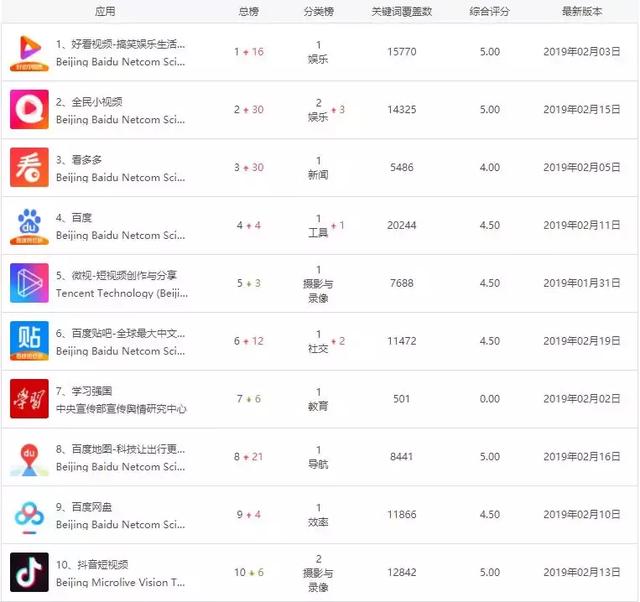640x602 pixels.
Task: Click the 好看视频 app icon
Action: point(29,52)
